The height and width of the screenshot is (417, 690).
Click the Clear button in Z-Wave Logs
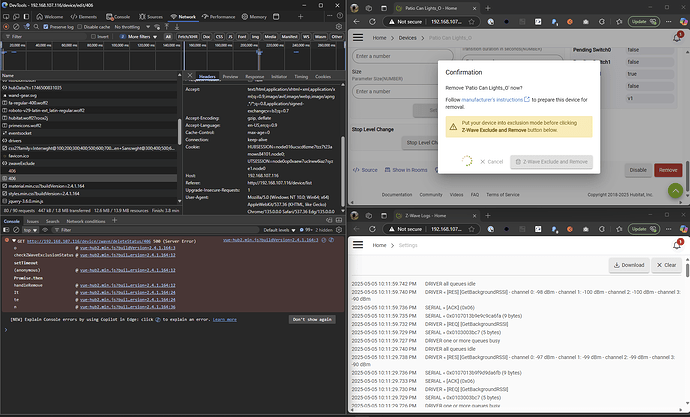666,265
